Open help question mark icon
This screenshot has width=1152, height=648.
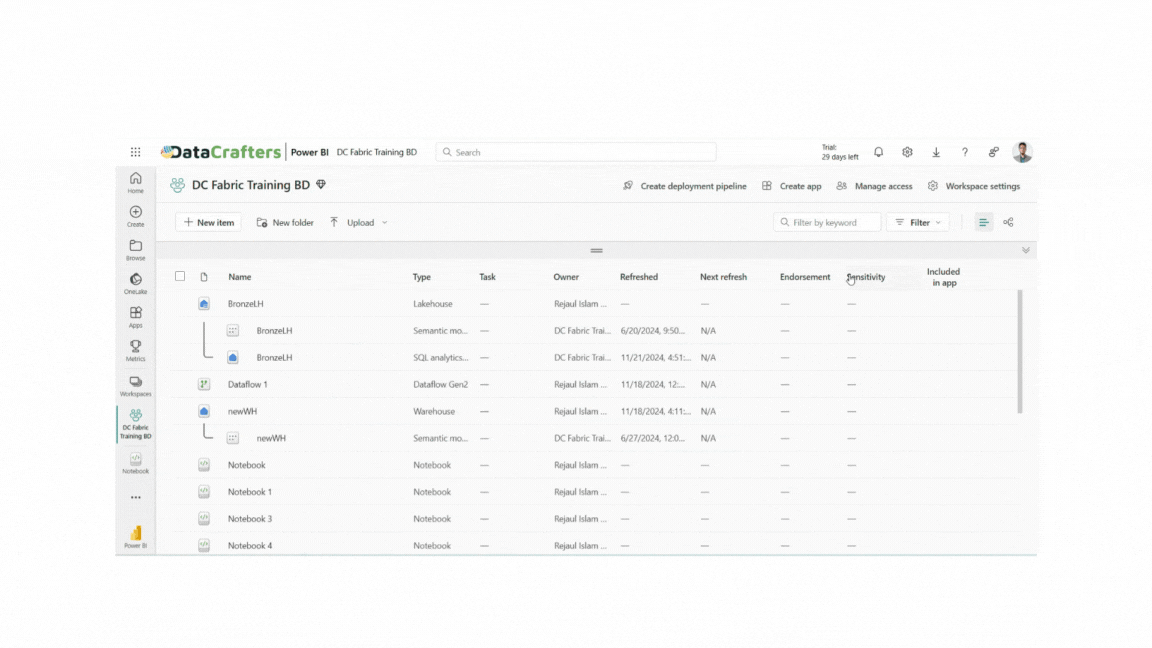coord(965,152)
